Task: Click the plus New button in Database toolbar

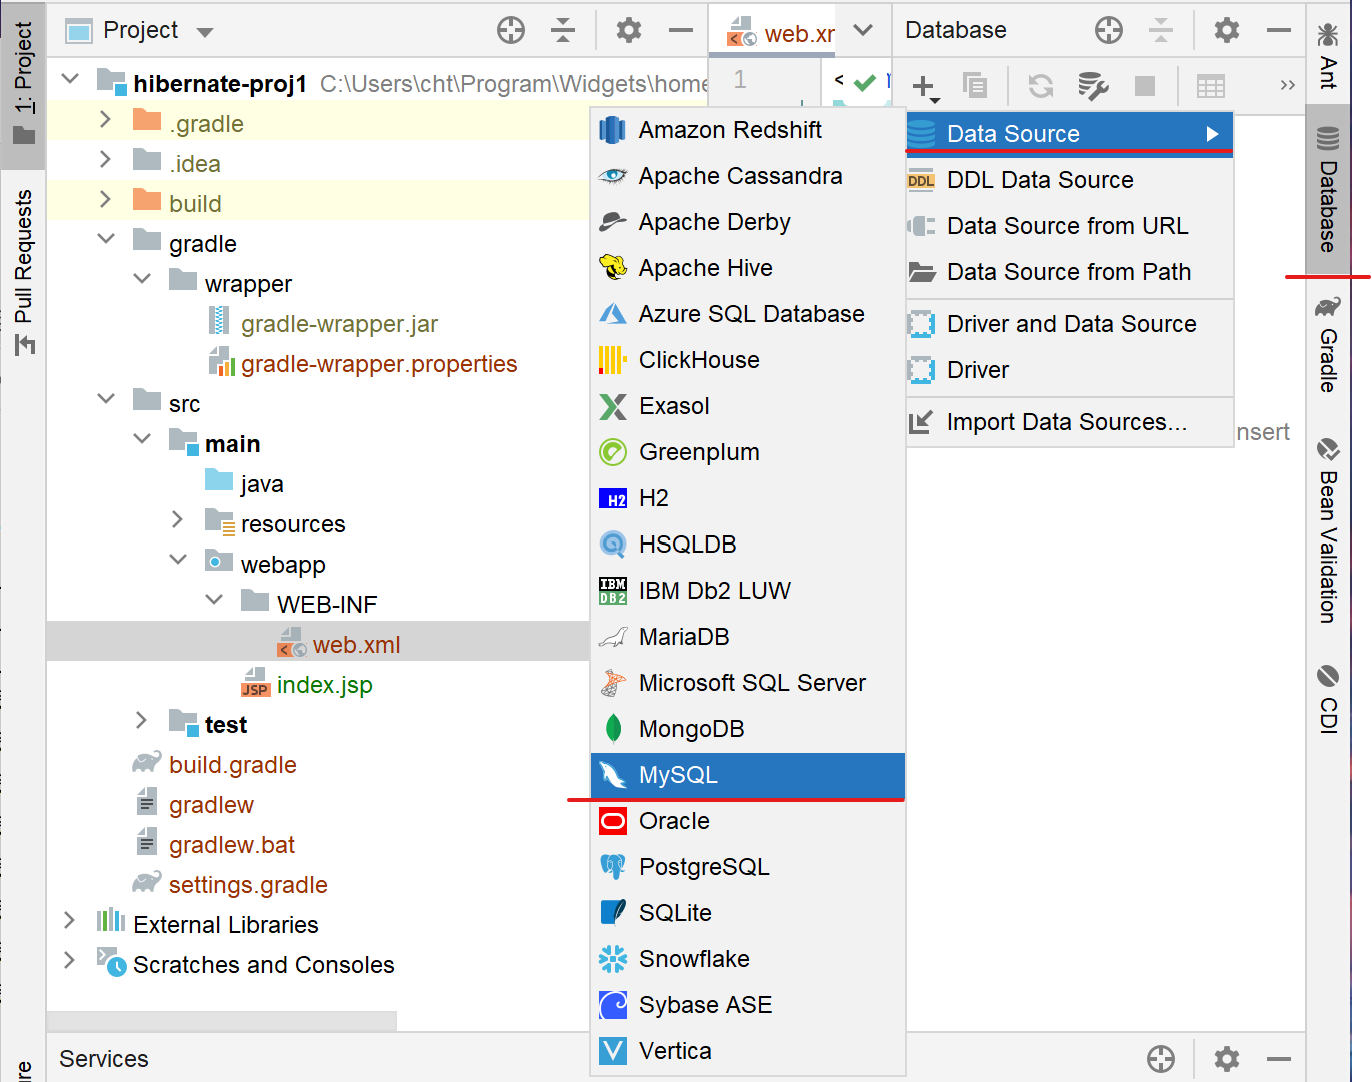Action: [926, 87]
